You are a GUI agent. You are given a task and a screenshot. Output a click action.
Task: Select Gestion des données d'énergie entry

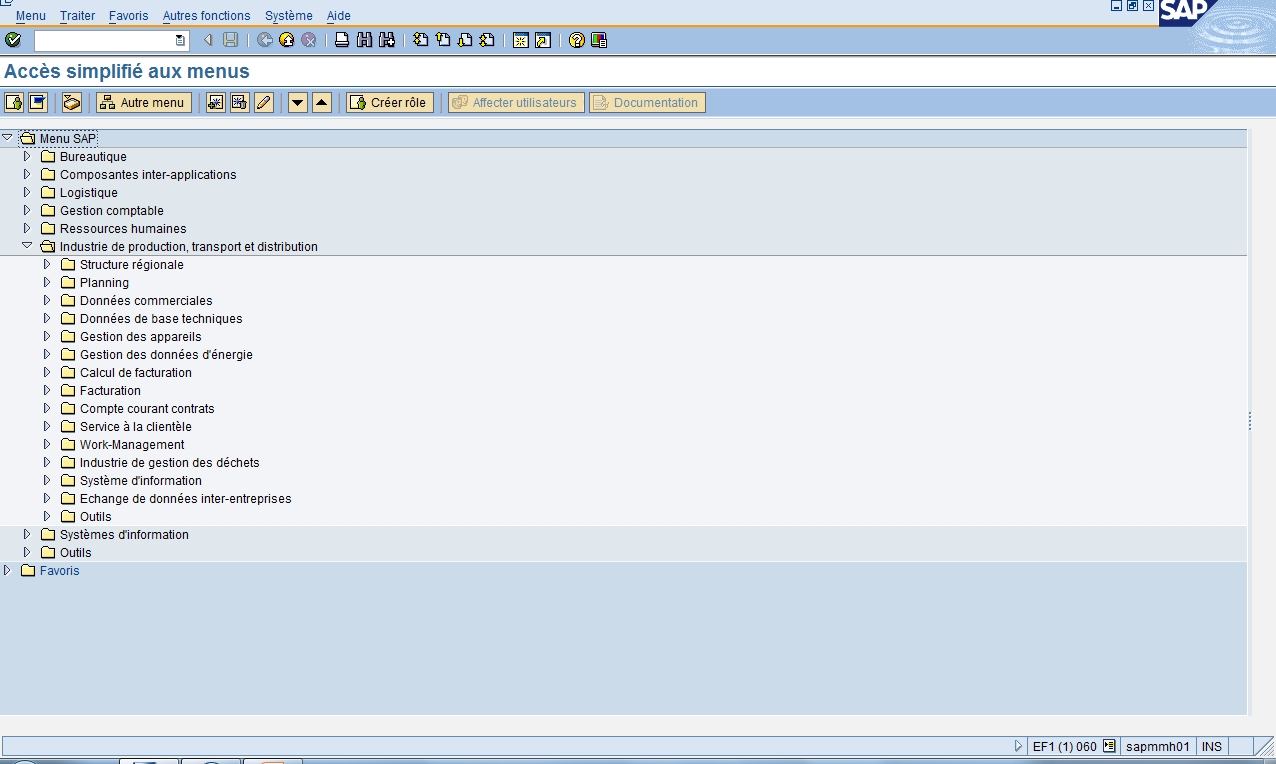(x=166, y=355)
